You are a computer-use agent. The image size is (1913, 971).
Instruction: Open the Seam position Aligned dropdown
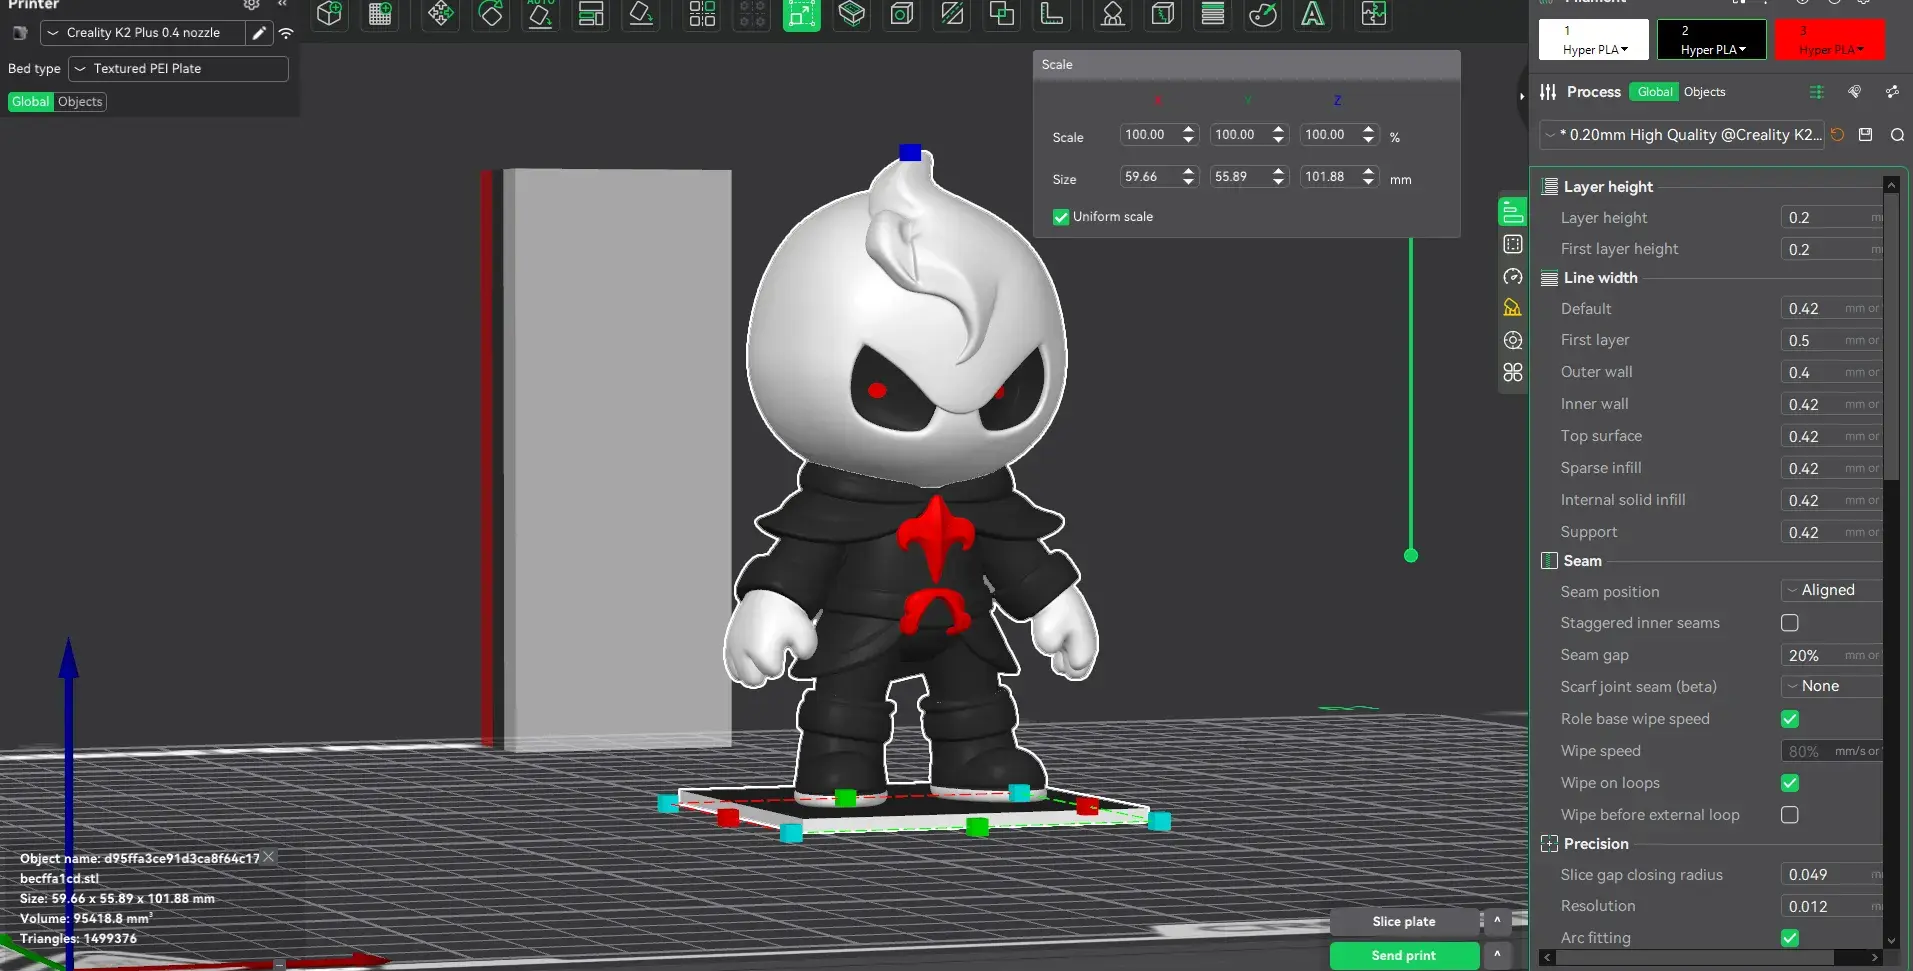pyautogui.click(x=1832, y=590)
